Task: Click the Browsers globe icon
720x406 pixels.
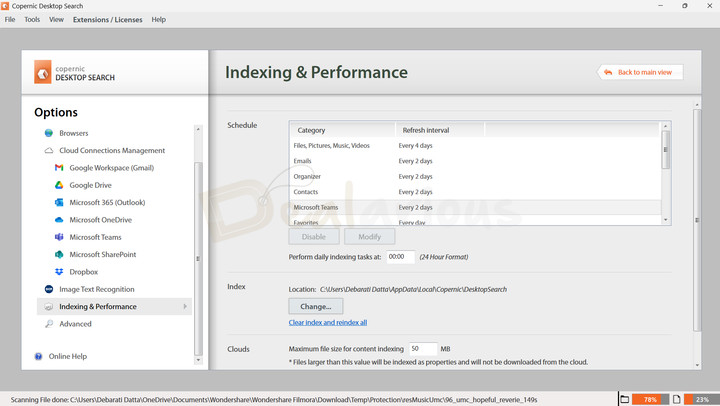Action: tap(49, 133)
